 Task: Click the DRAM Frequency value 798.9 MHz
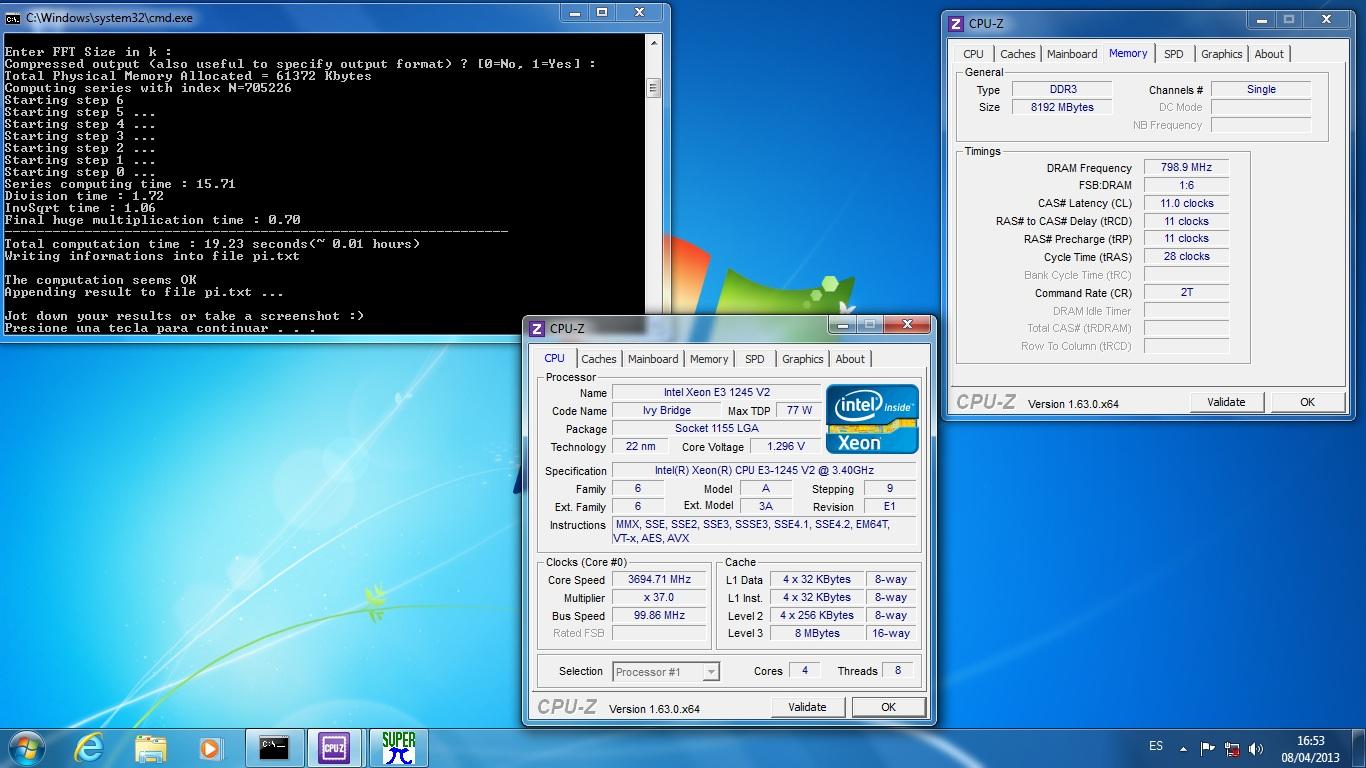tap(1186, 168)
